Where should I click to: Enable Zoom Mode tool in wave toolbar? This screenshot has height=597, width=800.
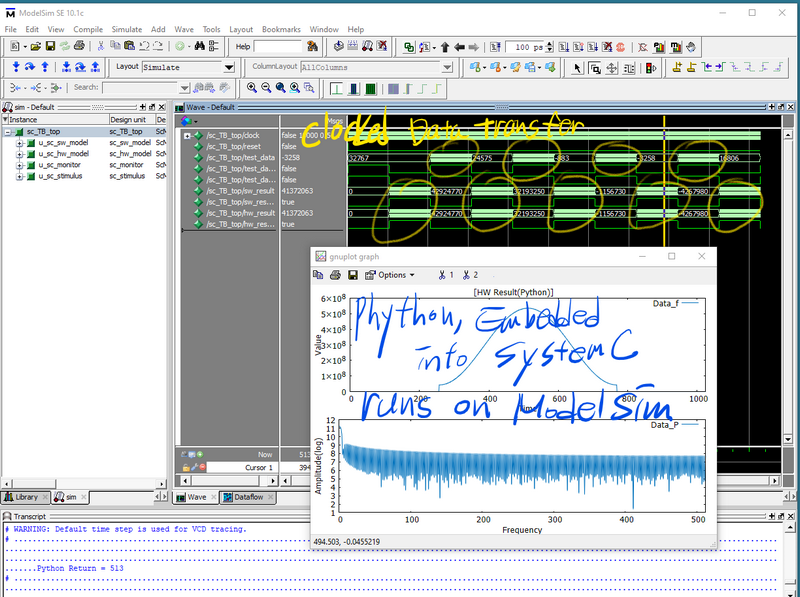point(594,68)
